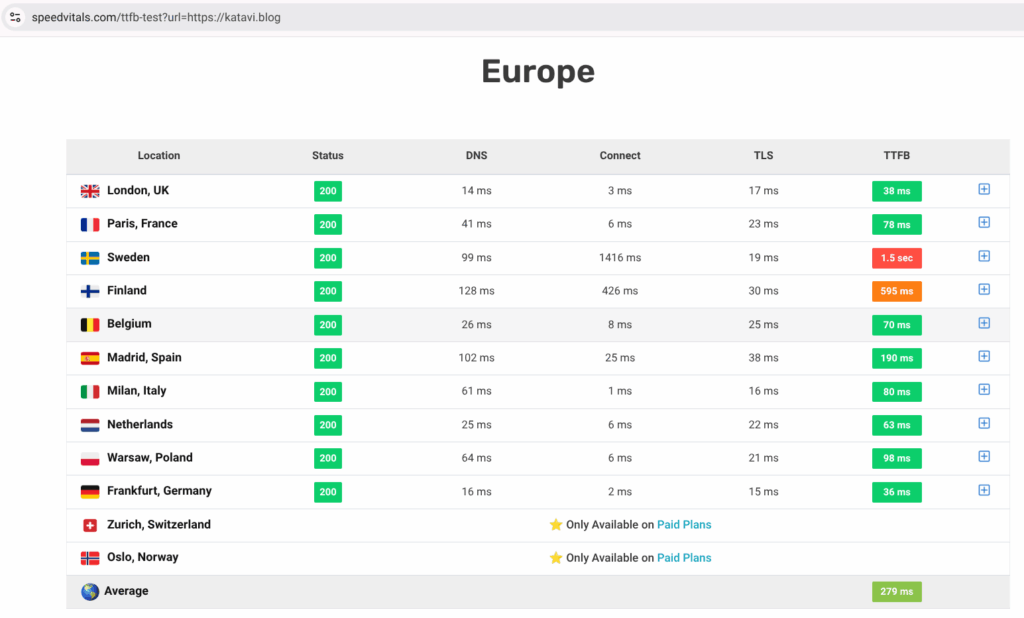Expand the Madrid, Spain row details
Image resolution: width=1024 pixels, height=618 pixels.
point(984,357)
